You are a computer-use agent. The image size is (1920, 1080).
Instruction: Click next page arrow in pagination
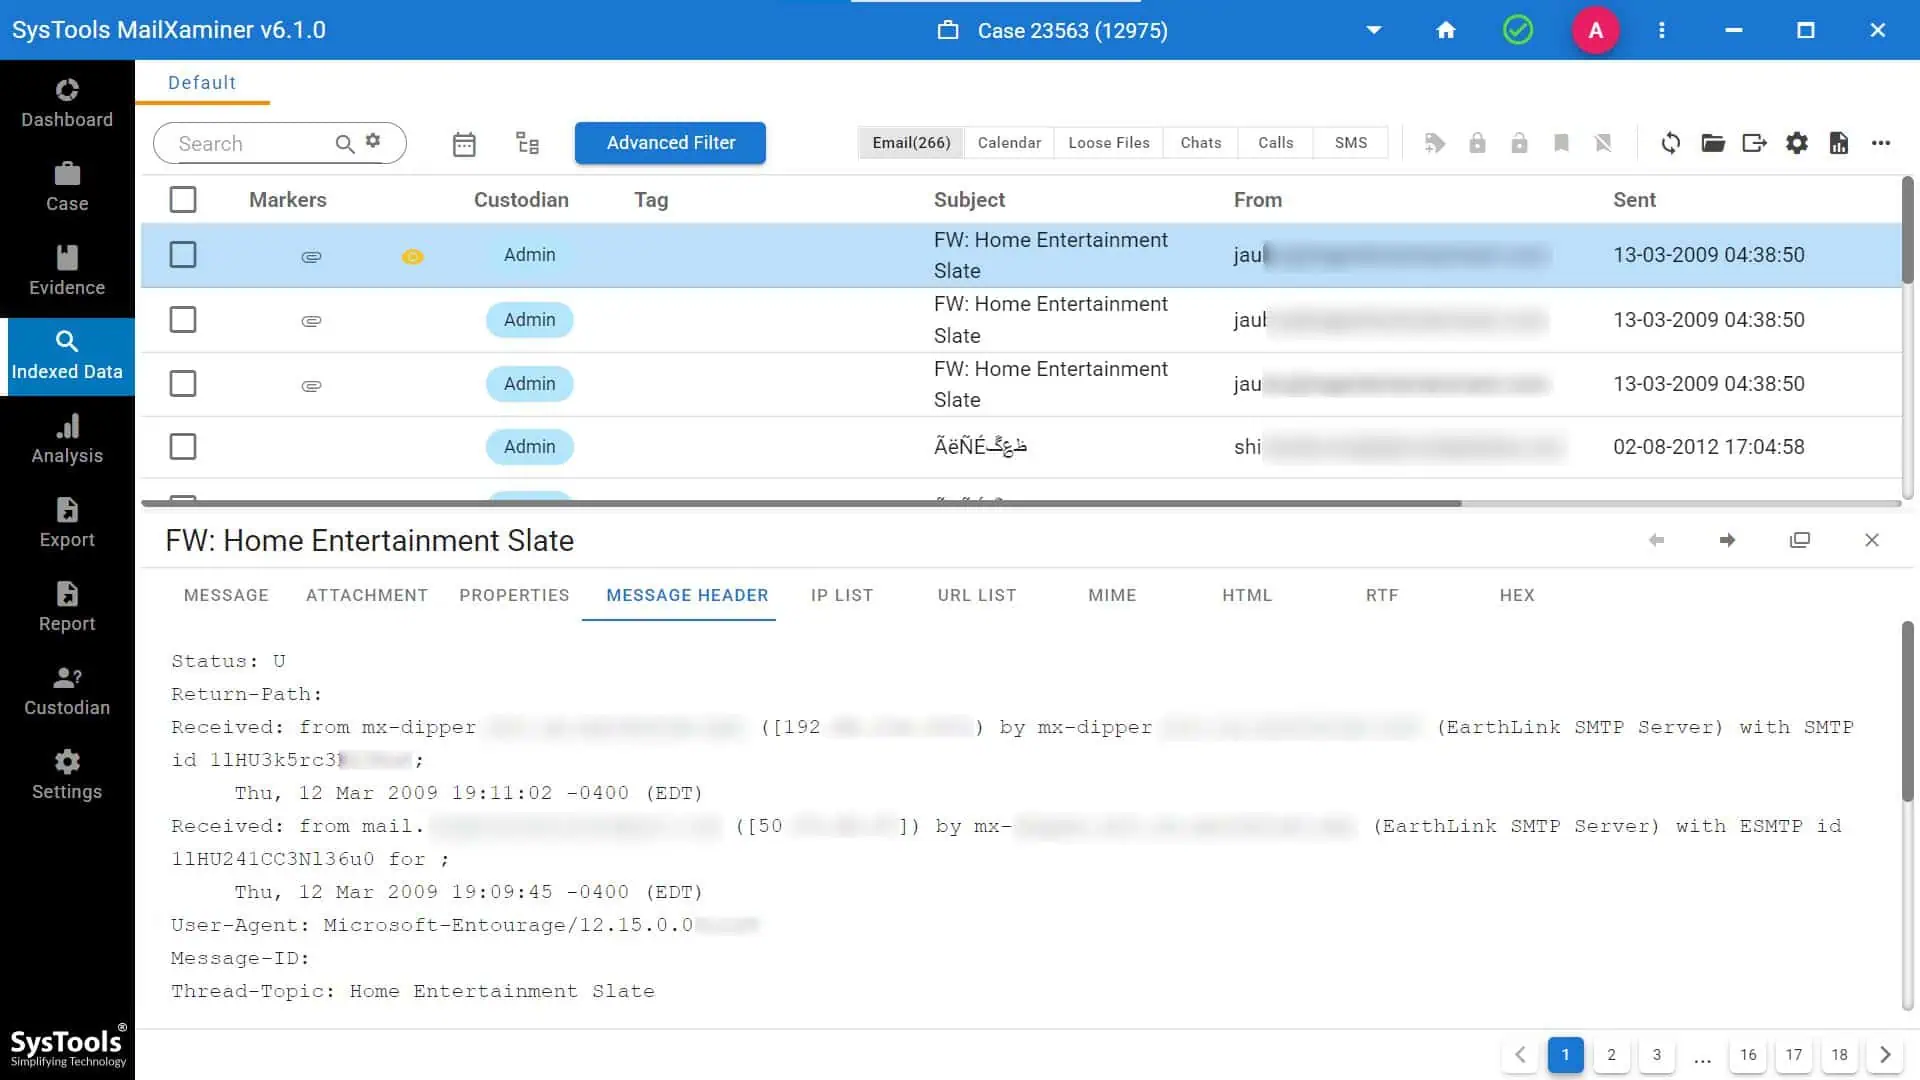[1885, 1055]
